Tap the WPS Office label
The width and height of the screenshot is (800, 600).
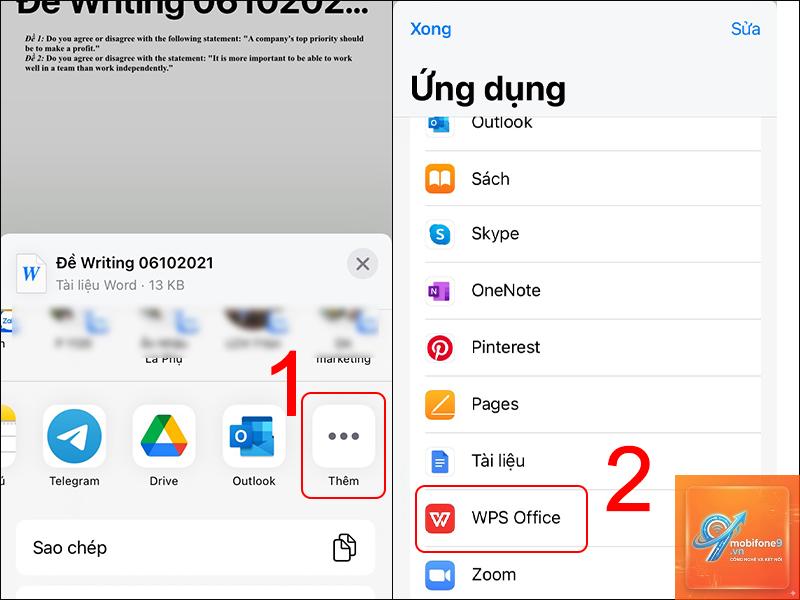click(516, 517)
